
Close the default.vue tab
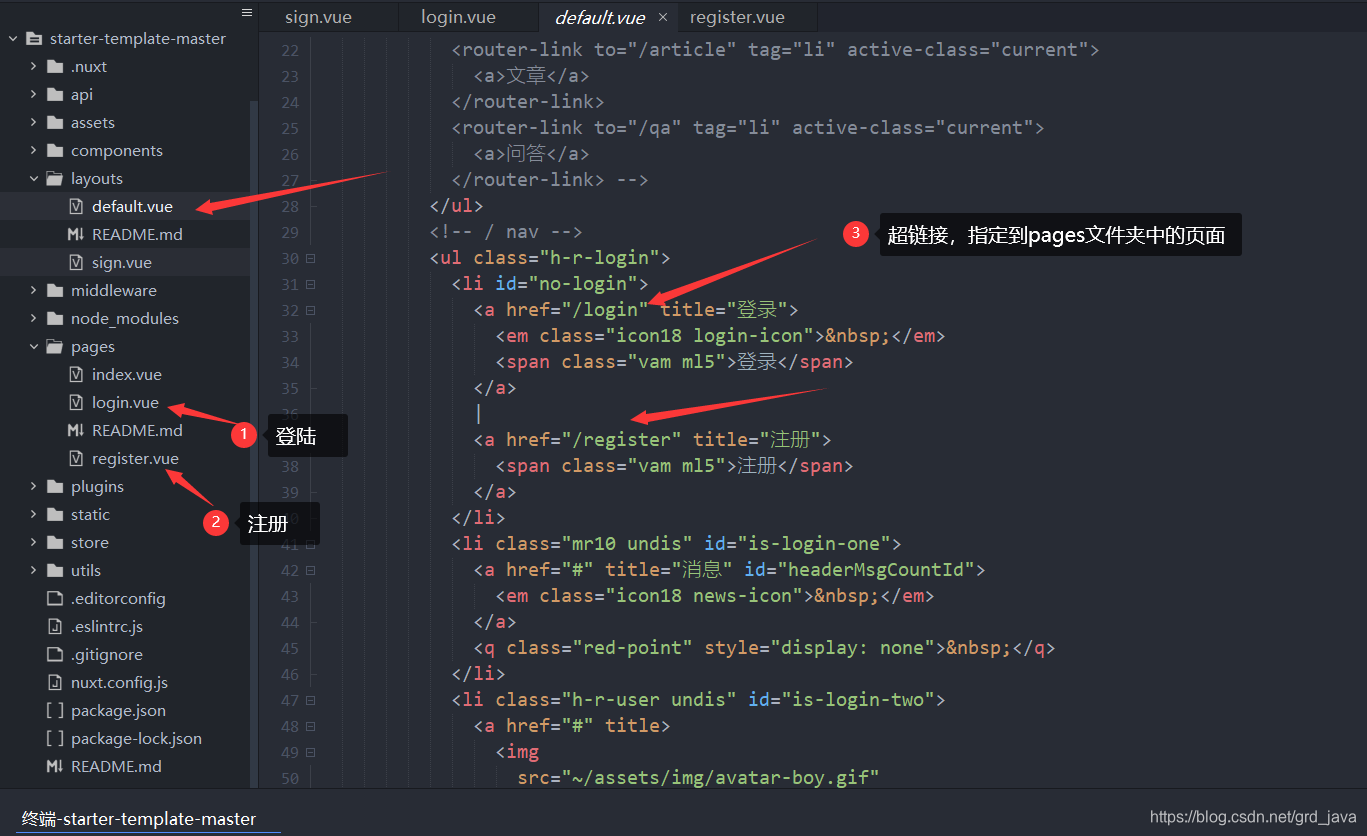click(662, 17)
